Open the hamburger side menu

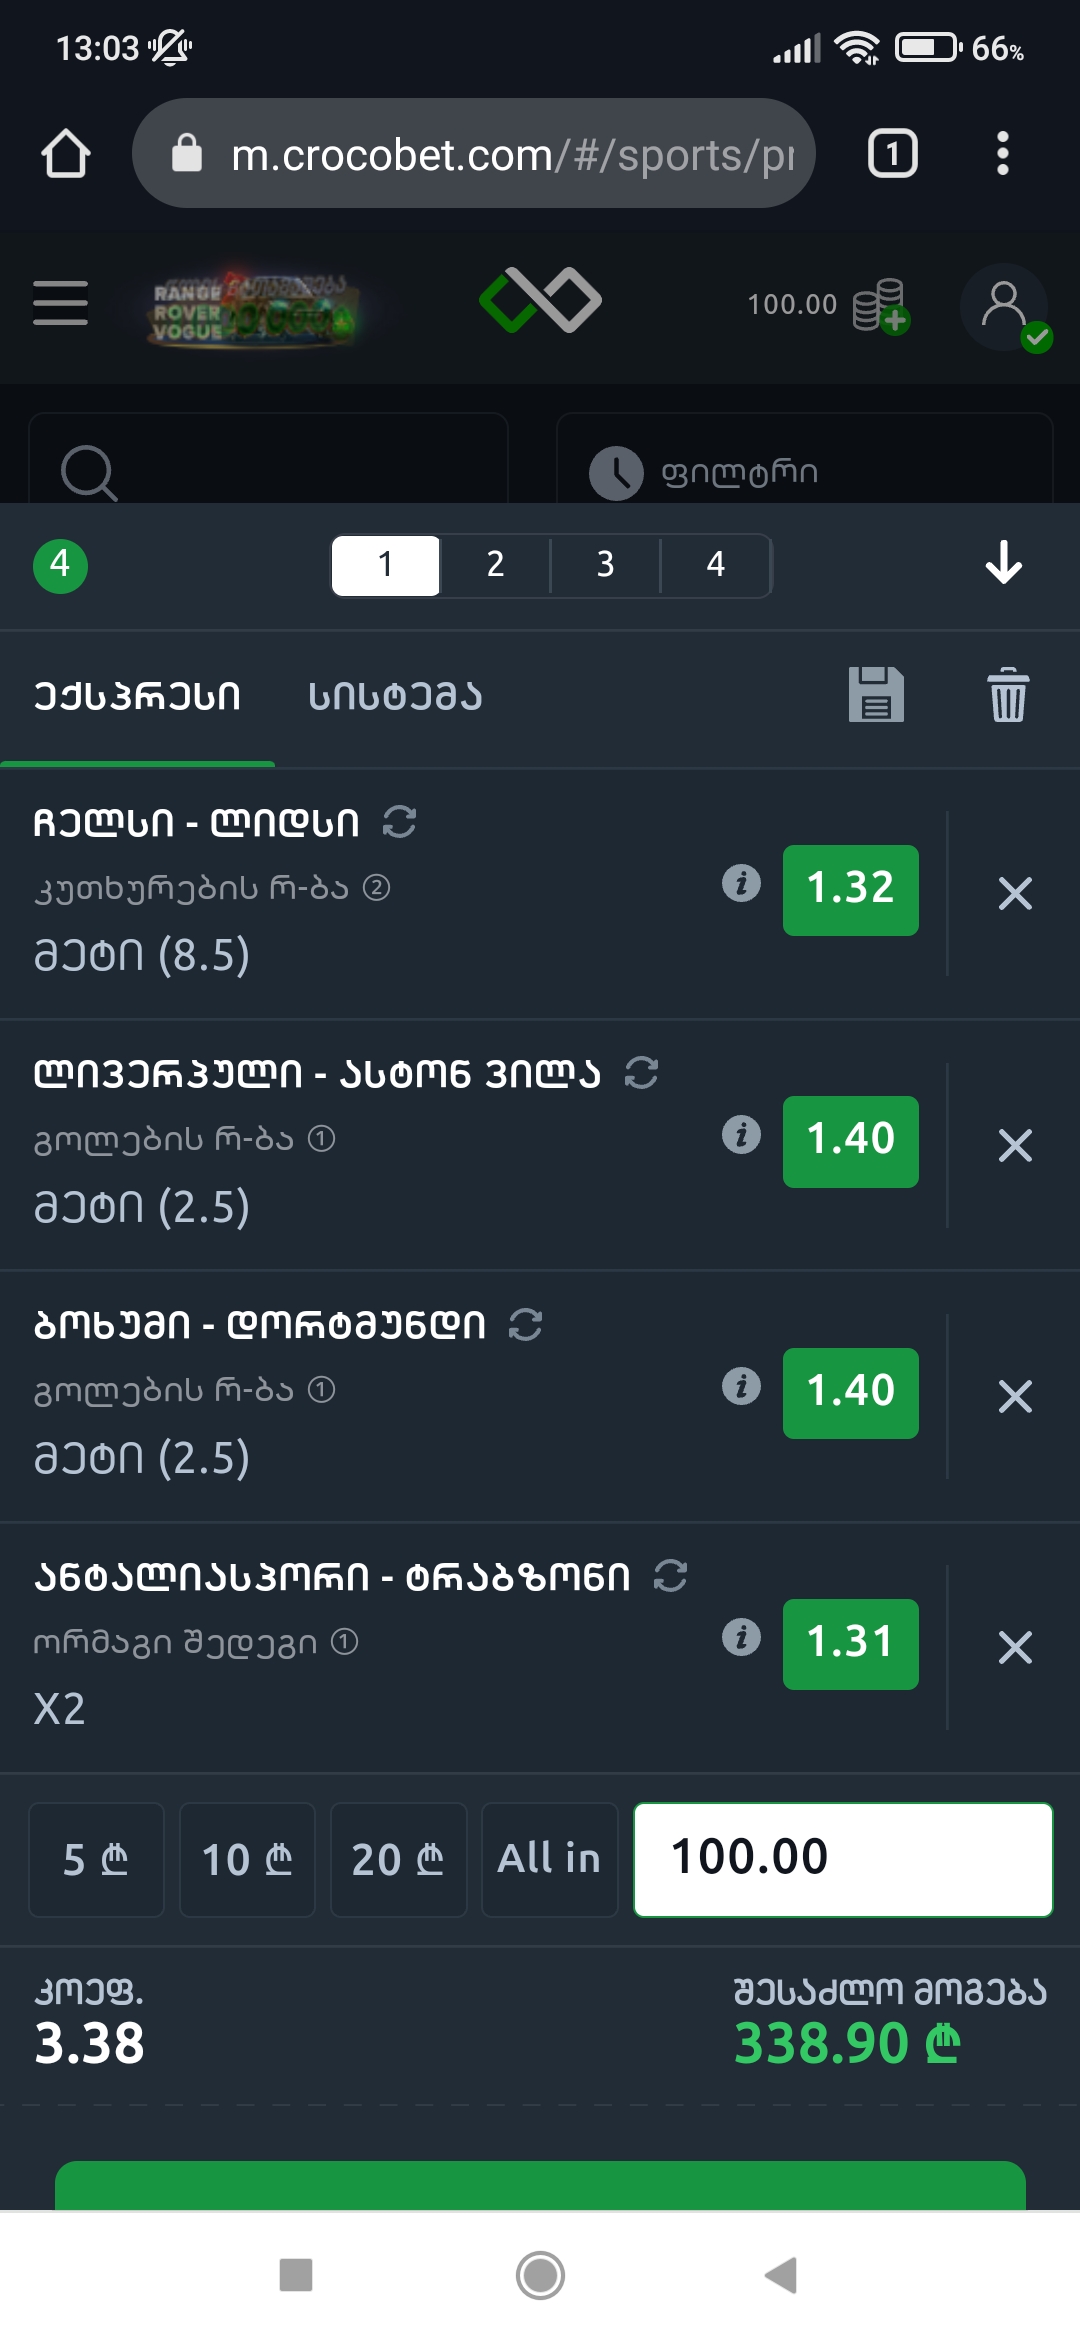(x=61, y=303)
